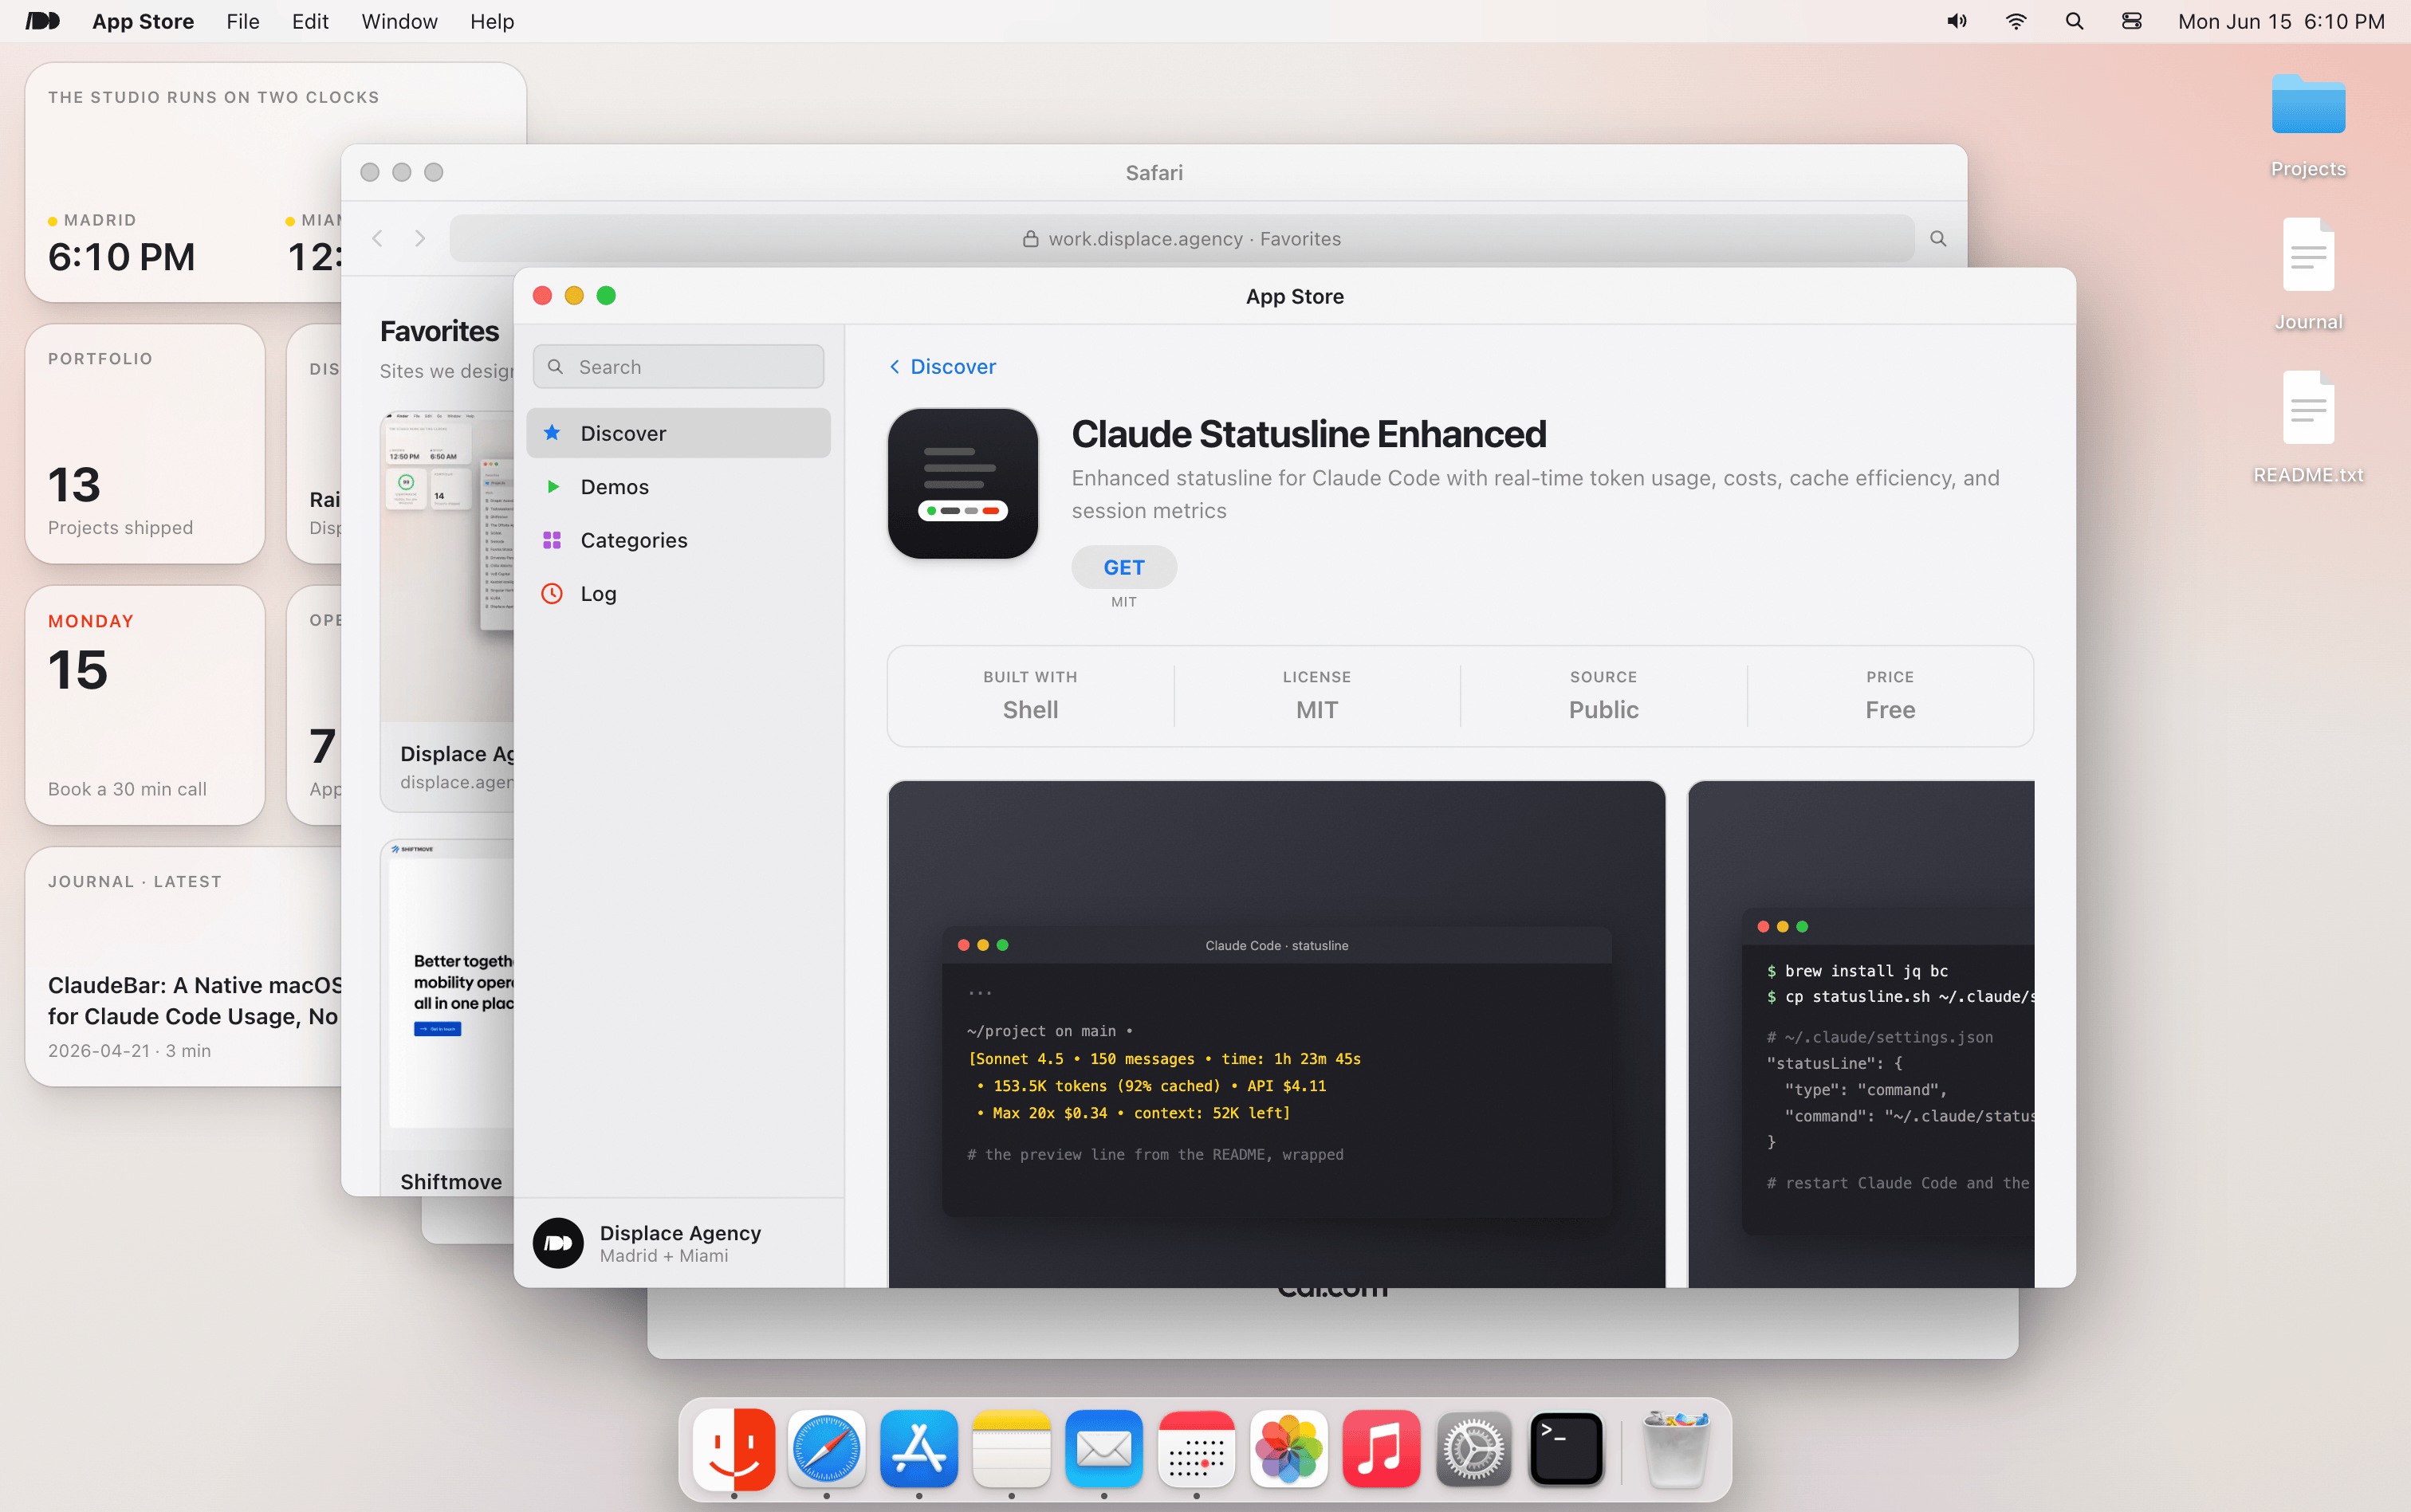Click the magnifier icon in the App Store search field
The image size is (2411, 1512).
pos(556,367)
